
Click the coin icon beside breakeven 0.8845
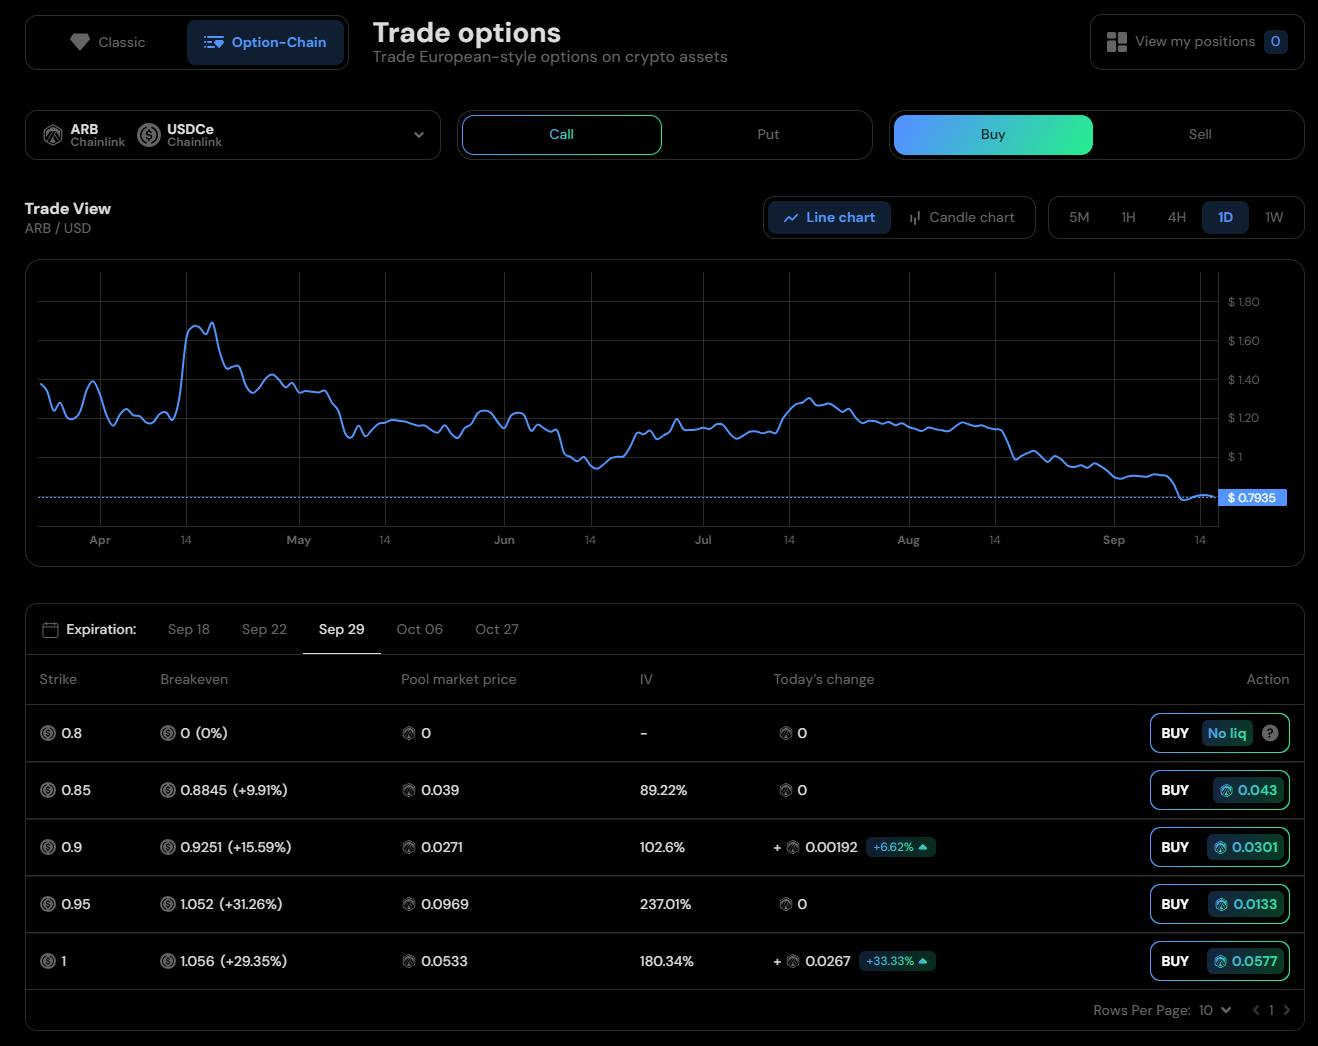click(168, 790)
